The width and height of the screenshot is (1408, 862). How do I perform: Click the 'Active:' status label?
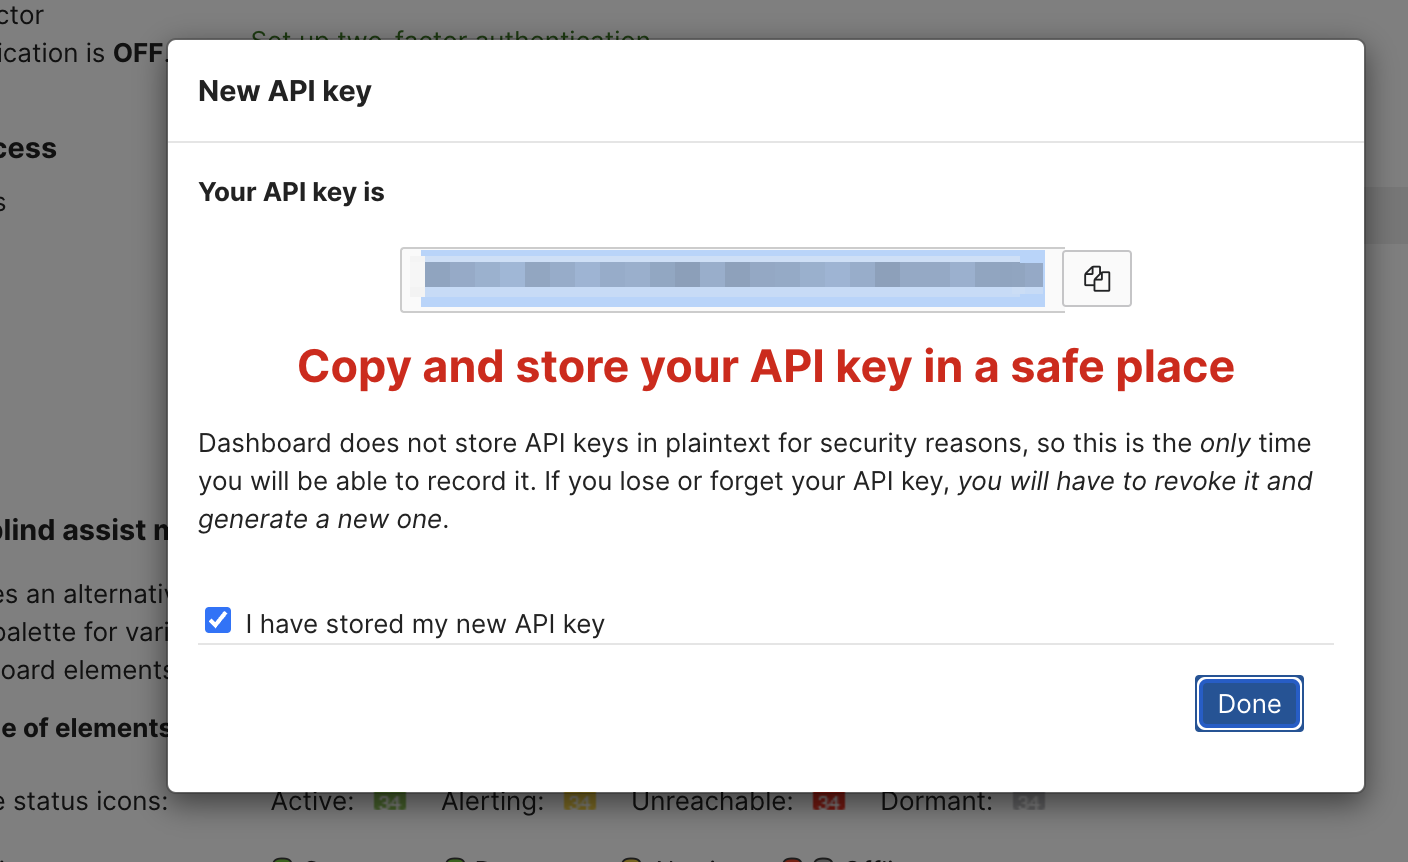[312, 801]
